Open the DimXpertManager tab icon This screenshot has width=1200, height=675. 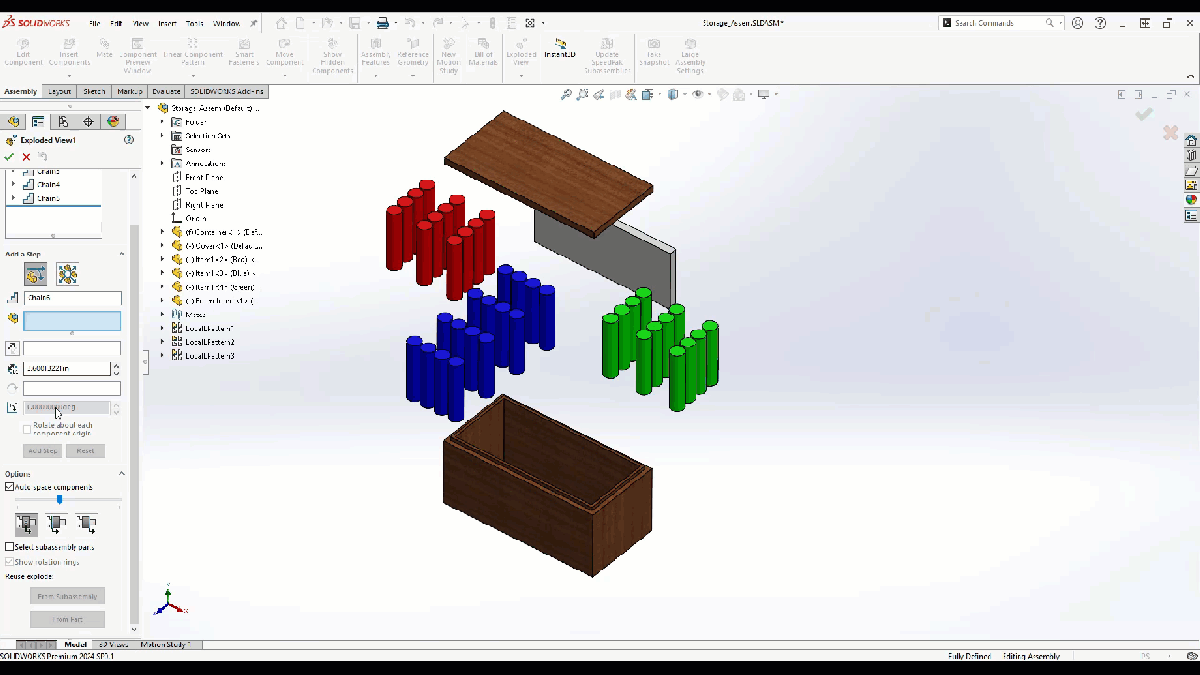(x=88, y=121)
